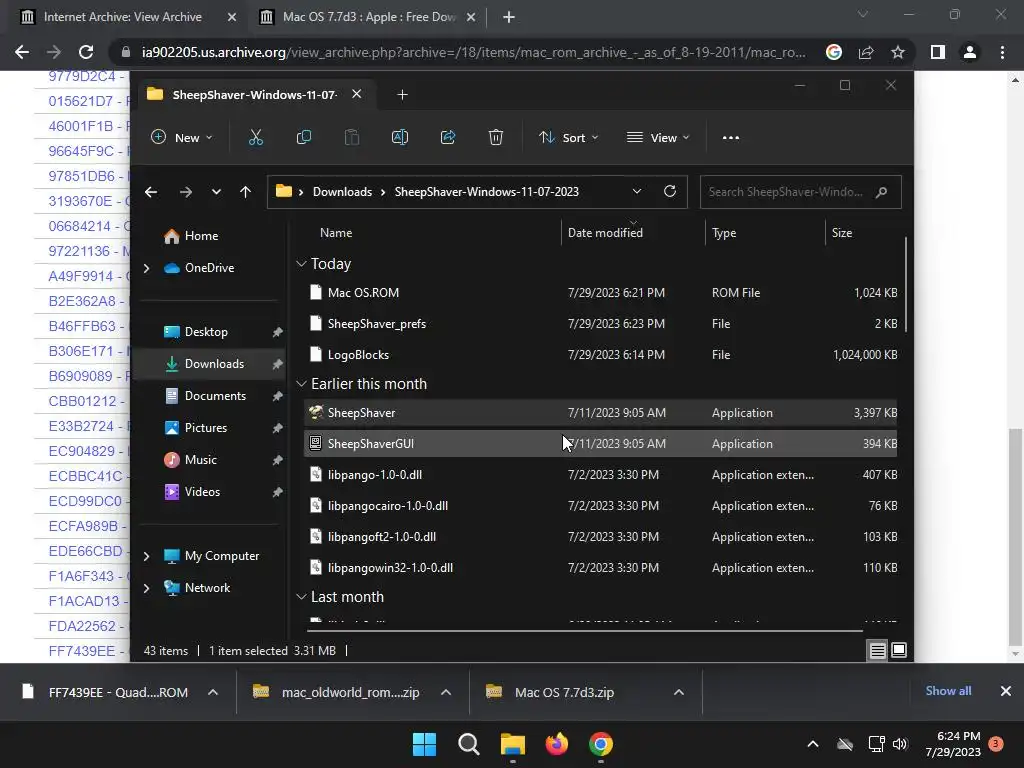This screenshot has height=768, width=1024.
Task: Refresh the Explorer folder view
Action: point(669,191)
